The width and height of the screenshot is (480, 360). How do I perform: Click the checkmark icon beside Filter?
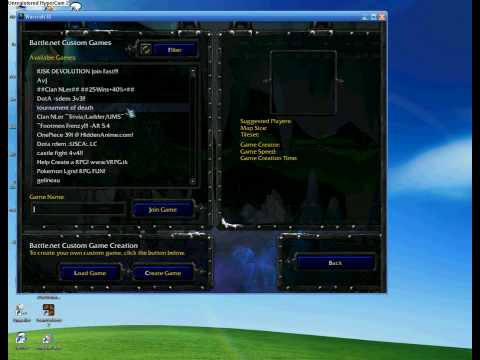click(146, 50)
